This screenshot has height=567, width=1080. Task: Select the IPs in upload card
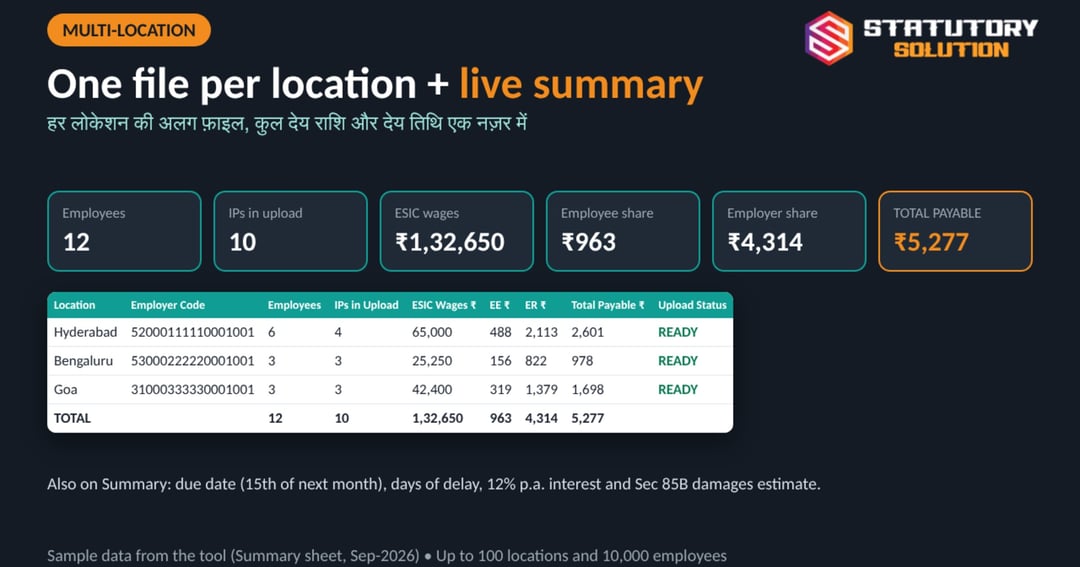291,231
